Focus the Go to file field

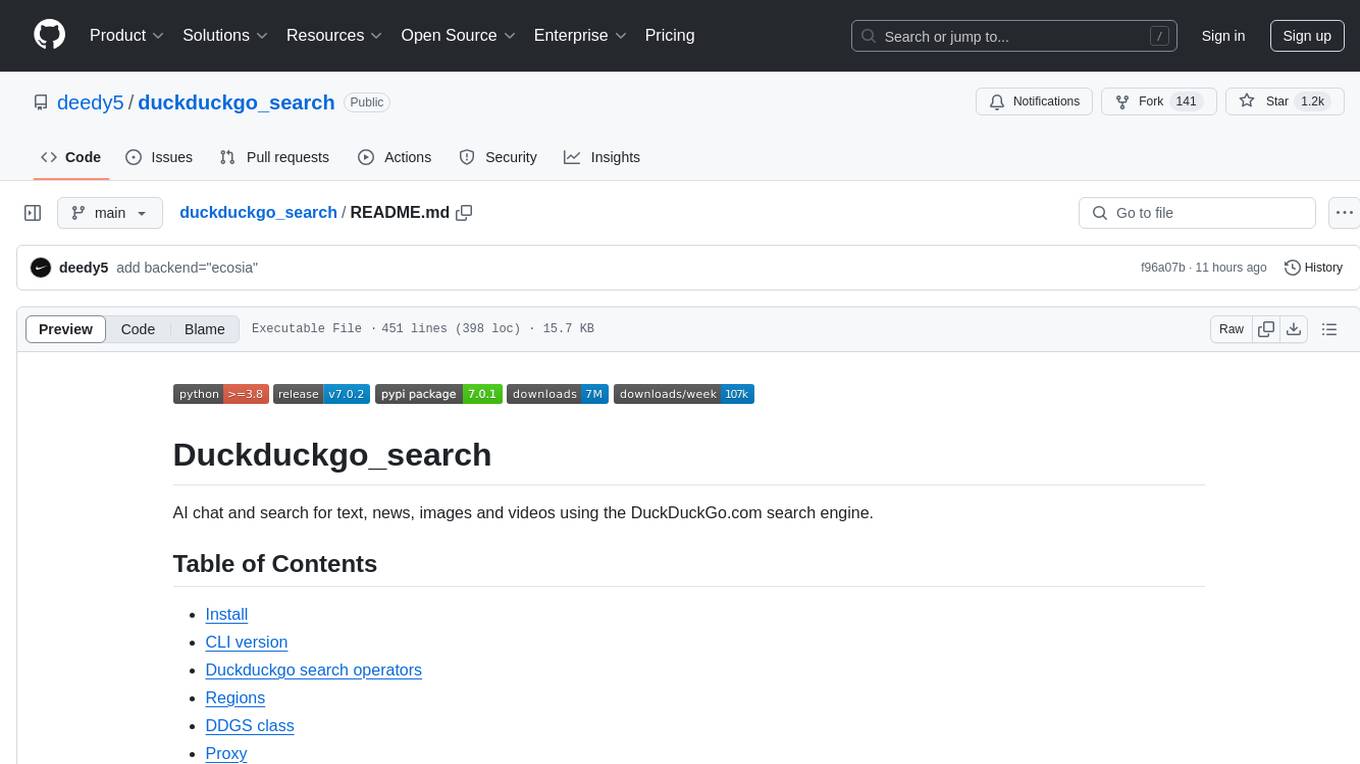click(1197, 213)
